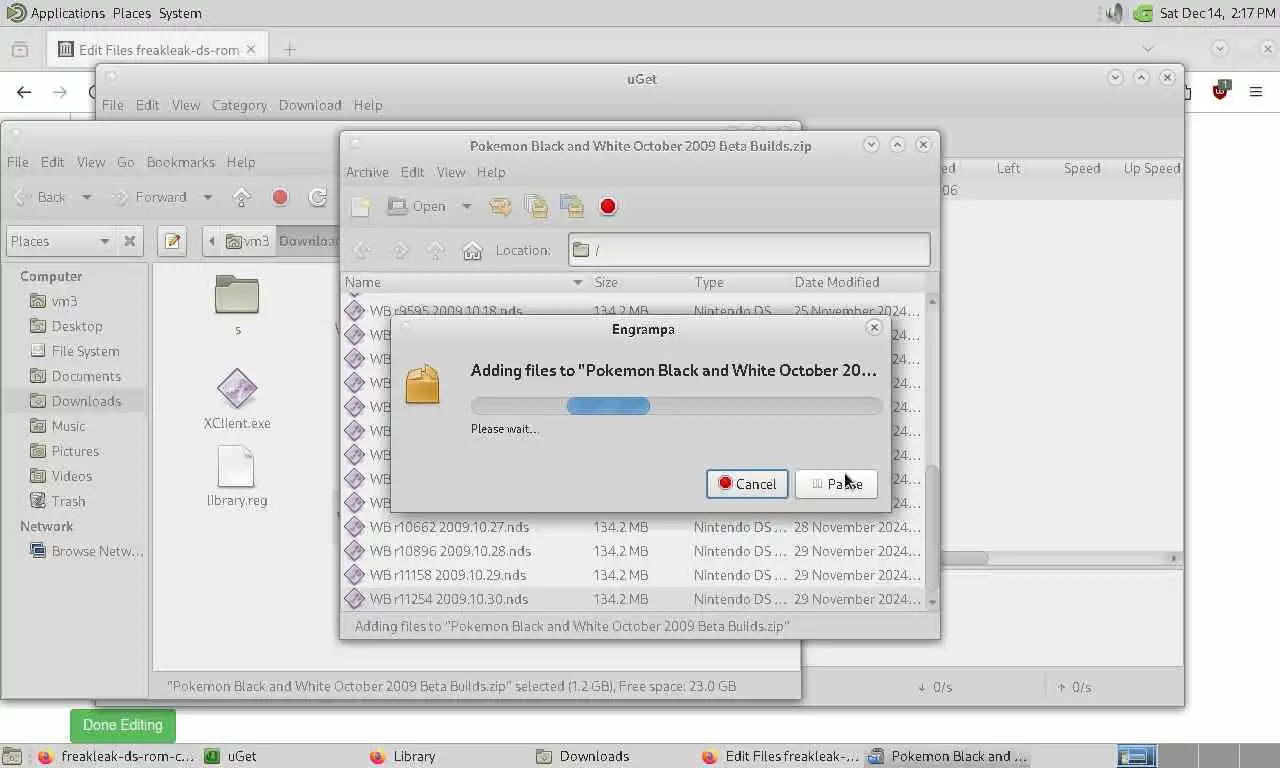Open the Download menu in uGet
Image resolution: width=1280 pixels, height=768 pixels.
point(310,105)
